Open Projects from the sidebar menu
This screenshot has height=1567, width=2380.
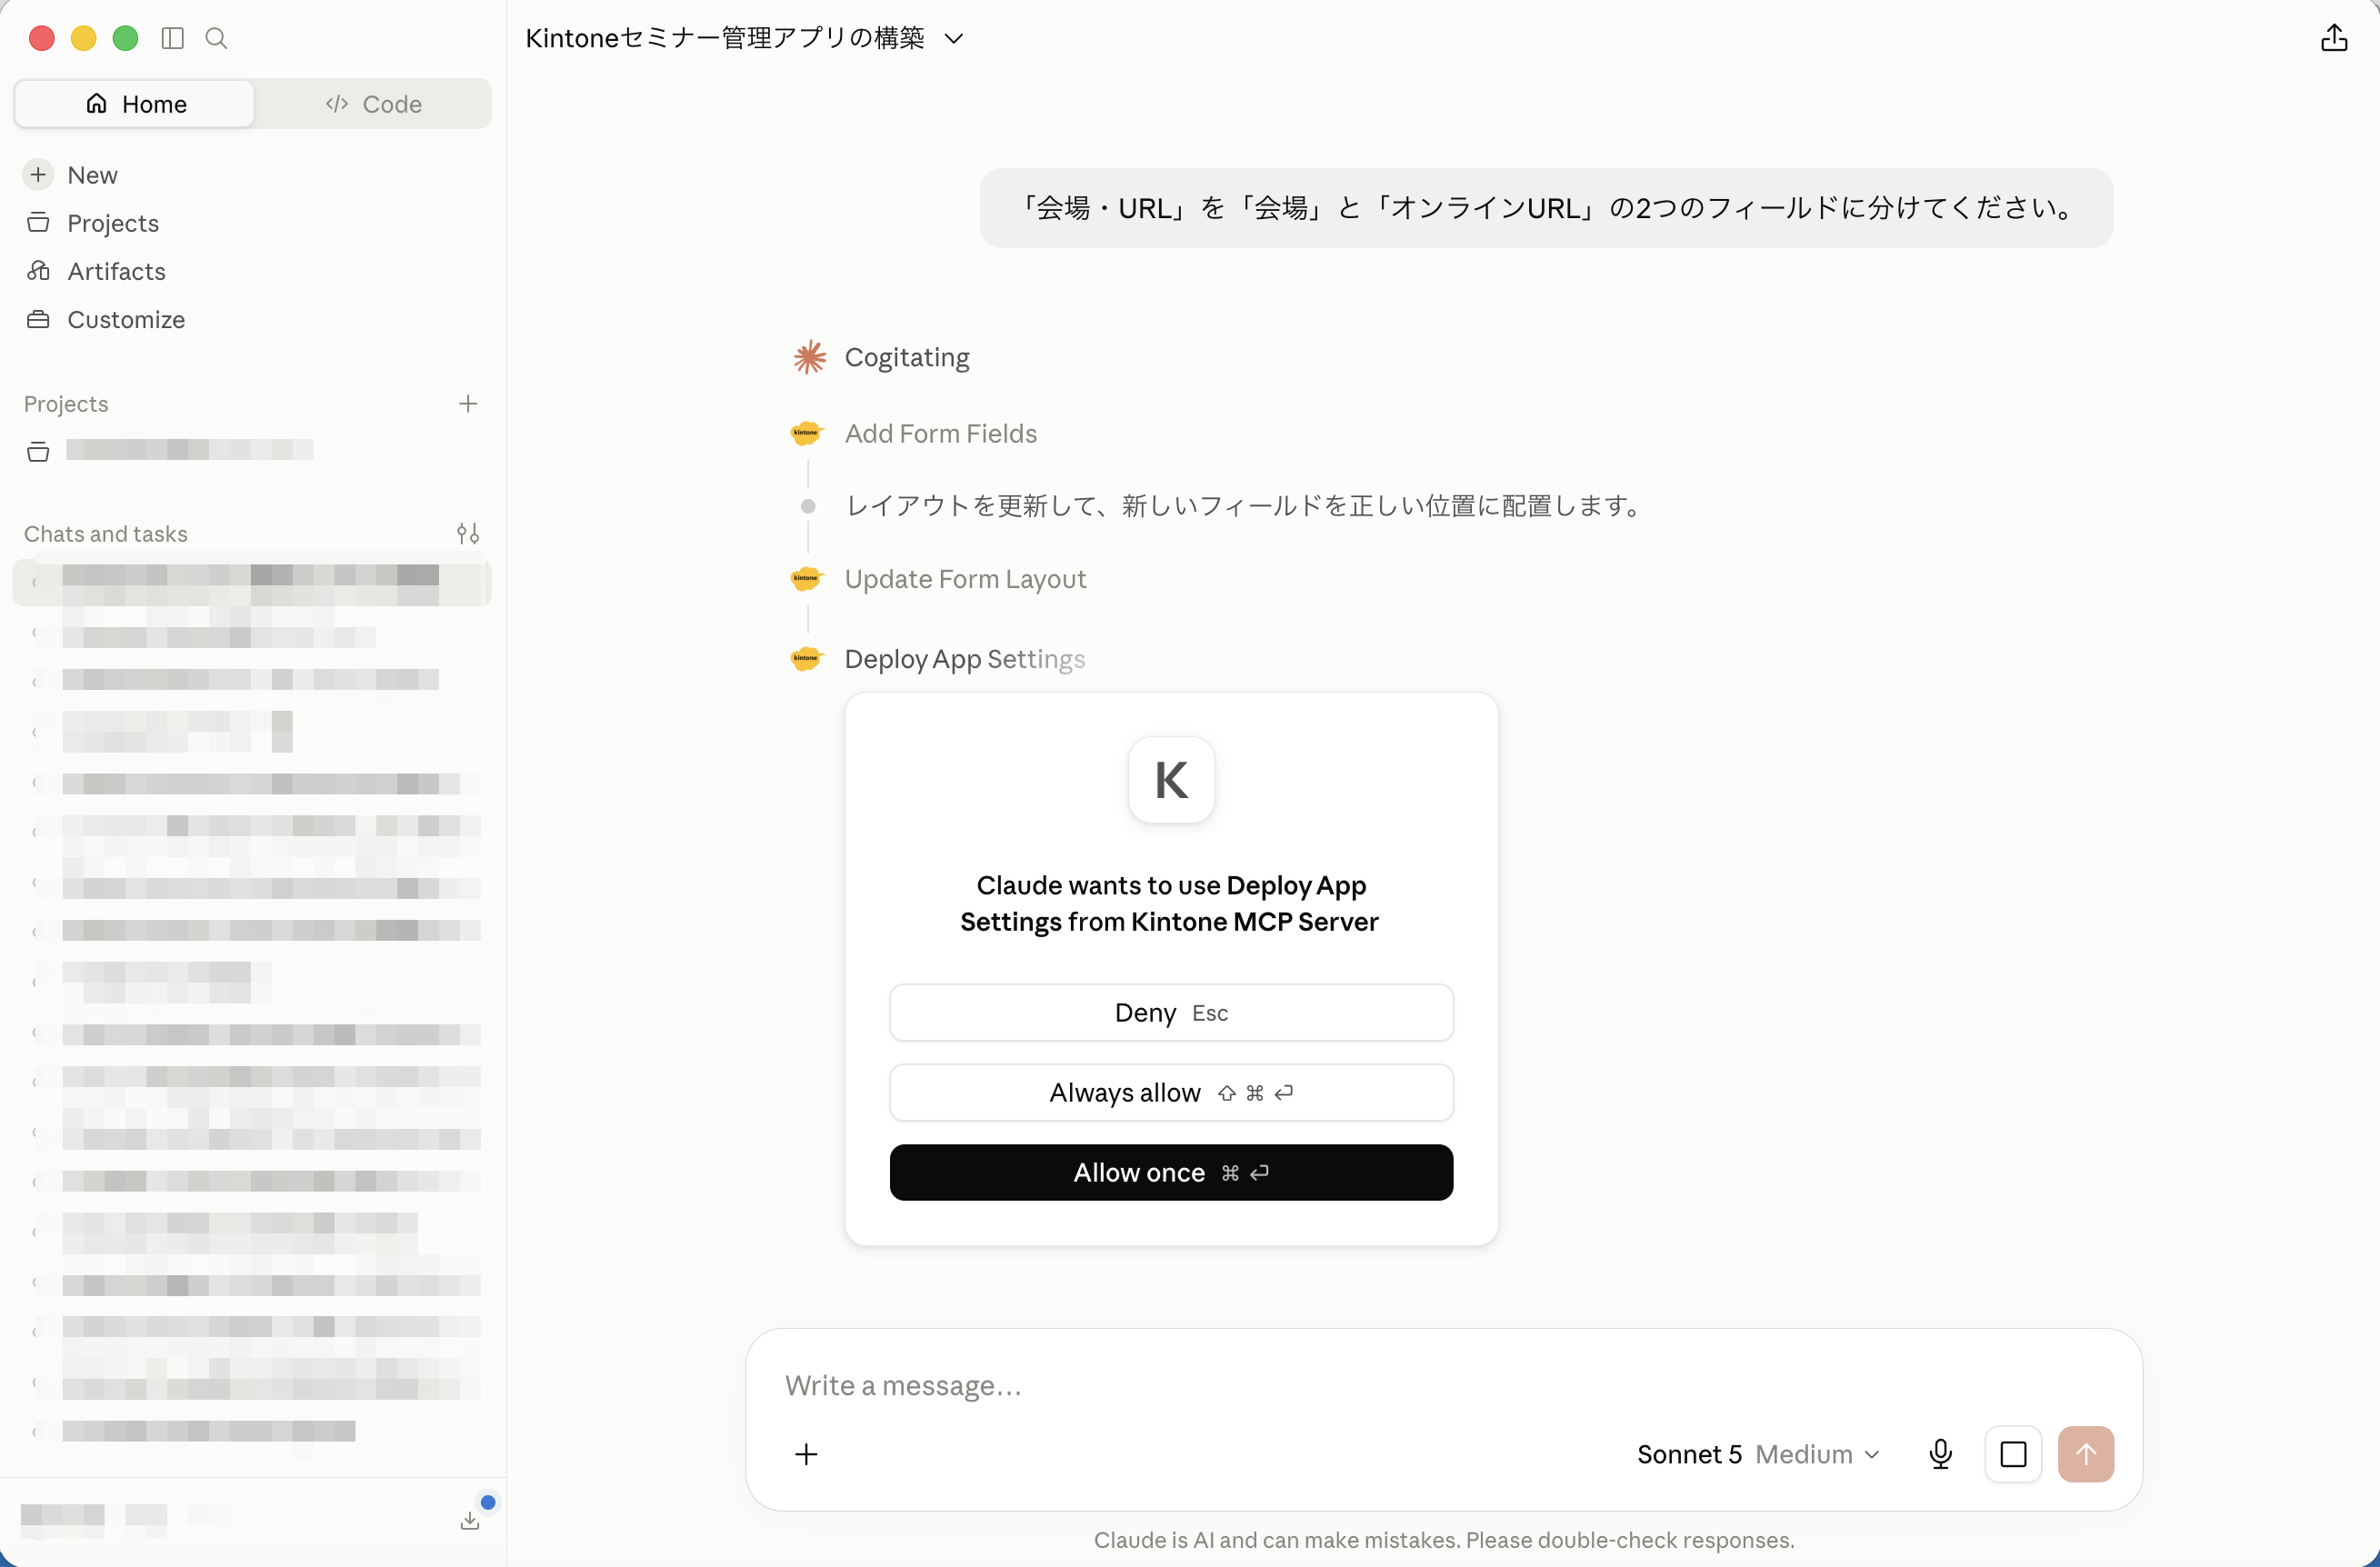point(113,223)
